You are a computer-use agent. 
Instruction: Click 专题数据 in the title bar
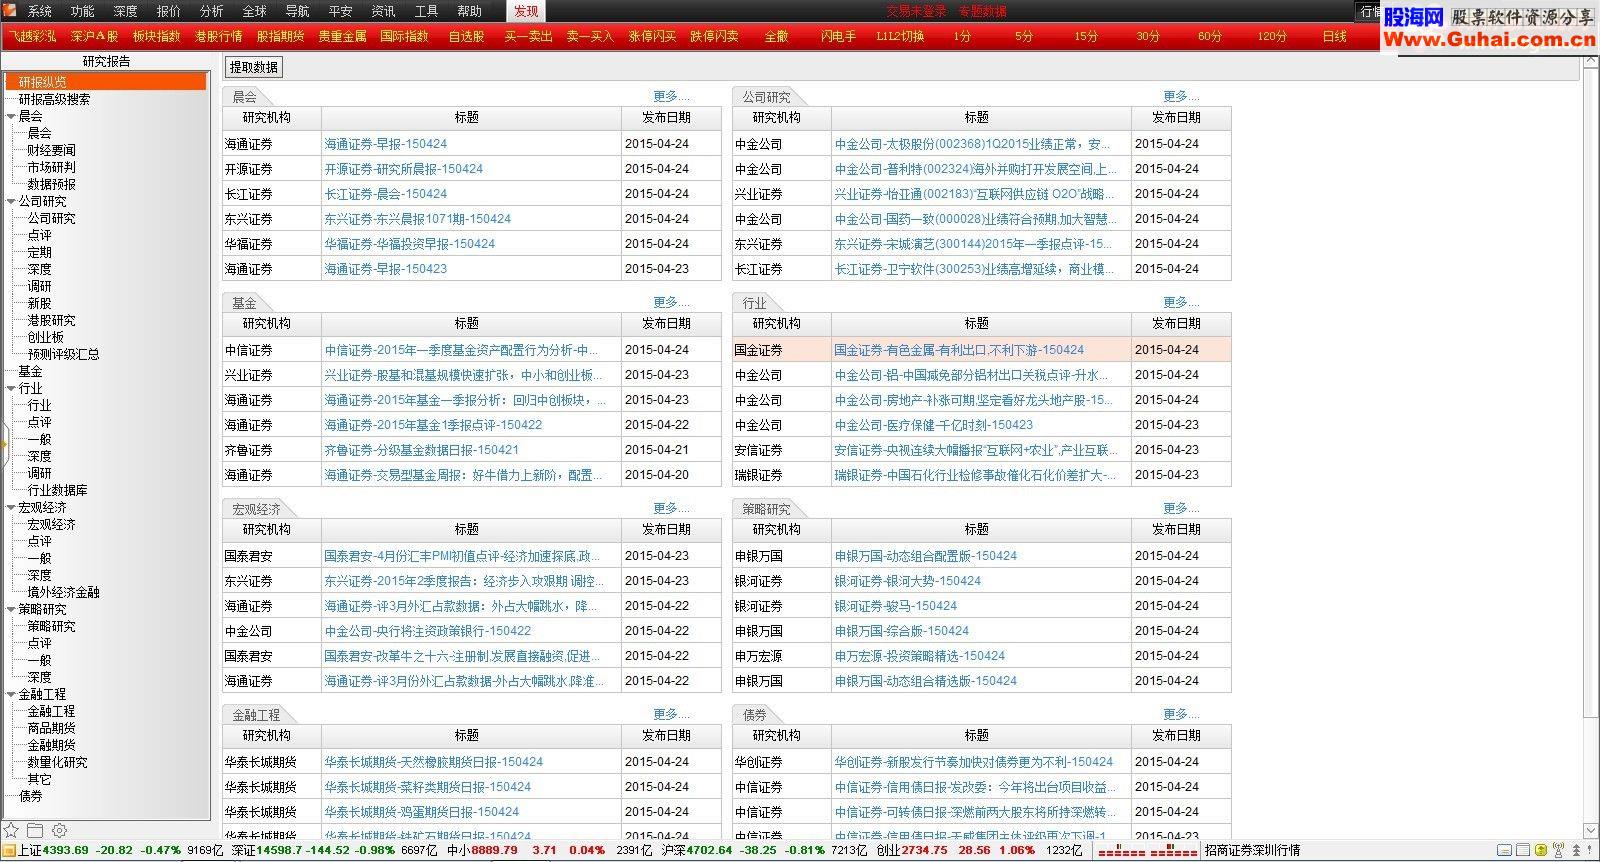point(982,11)
